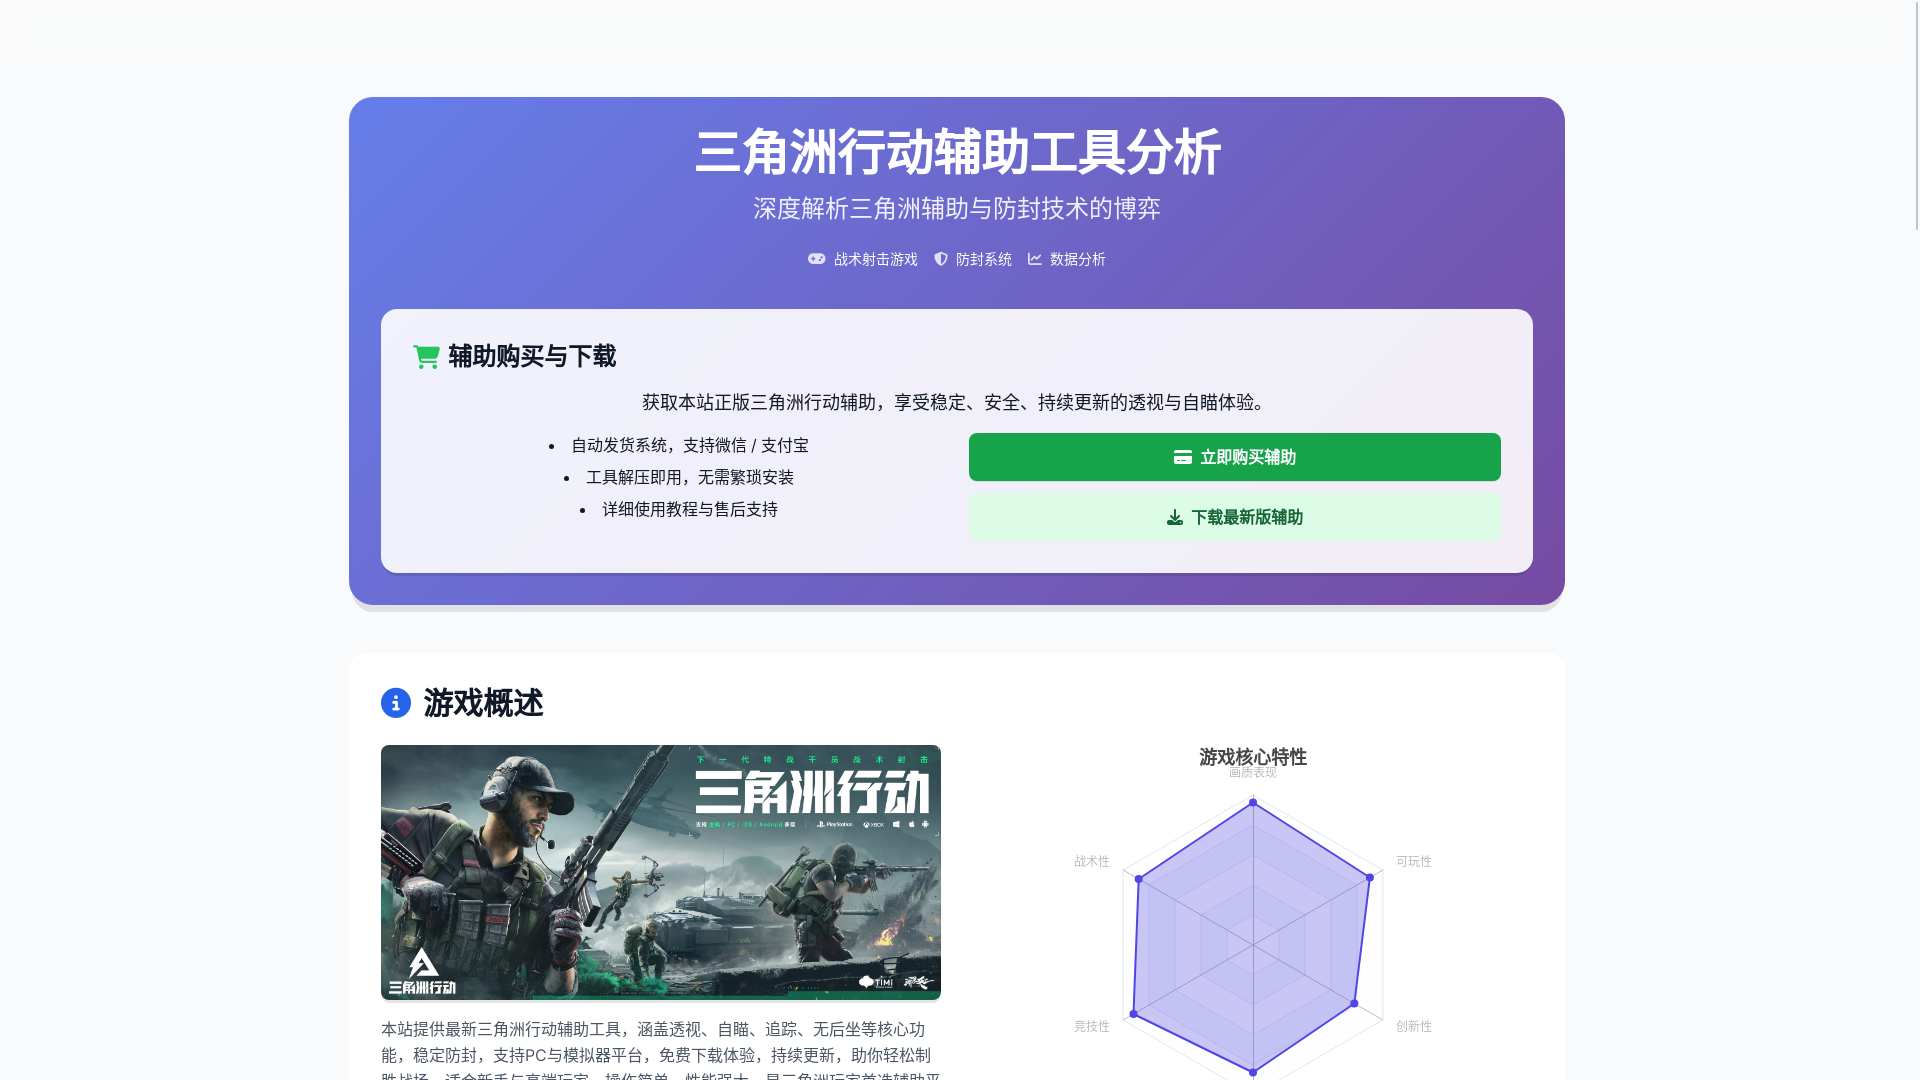Click the radar data point near 创新性

[1355, 1003]
